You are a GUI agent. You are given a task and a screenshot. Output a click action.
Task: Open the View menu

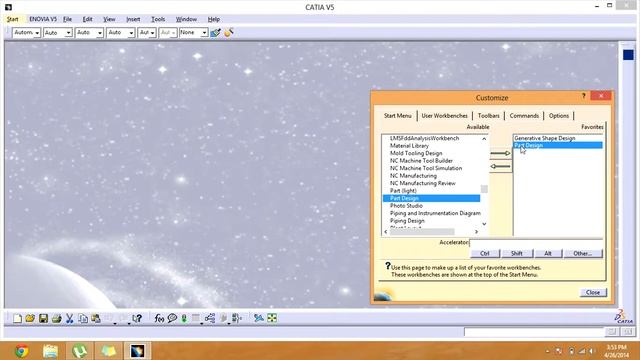click(109, 19)
